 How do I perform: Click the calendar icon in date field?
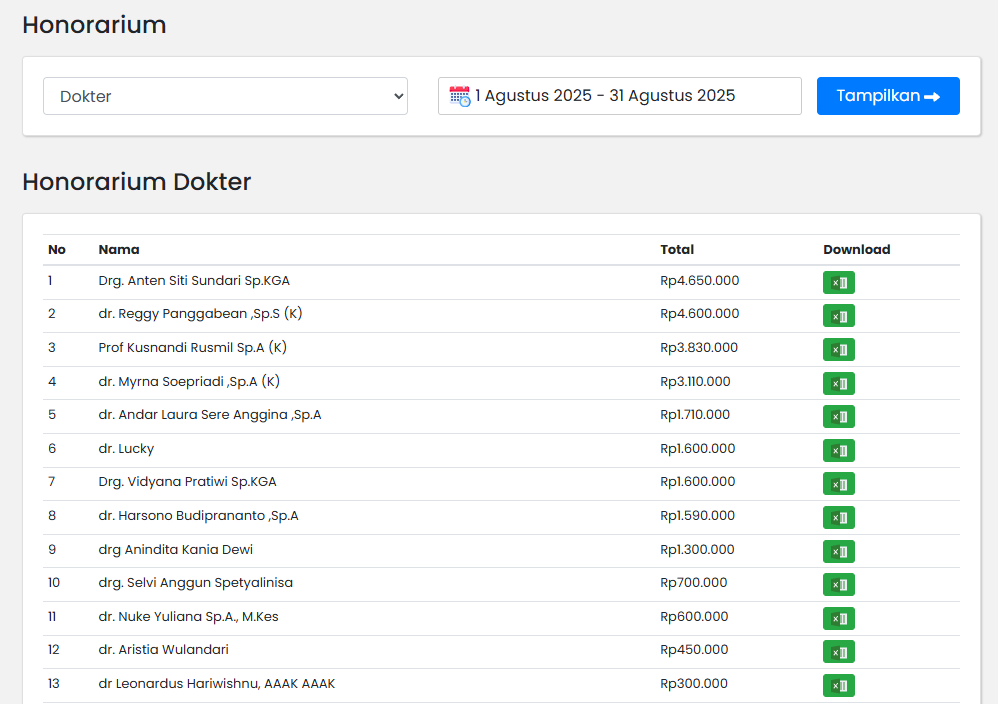coord(459,96)
